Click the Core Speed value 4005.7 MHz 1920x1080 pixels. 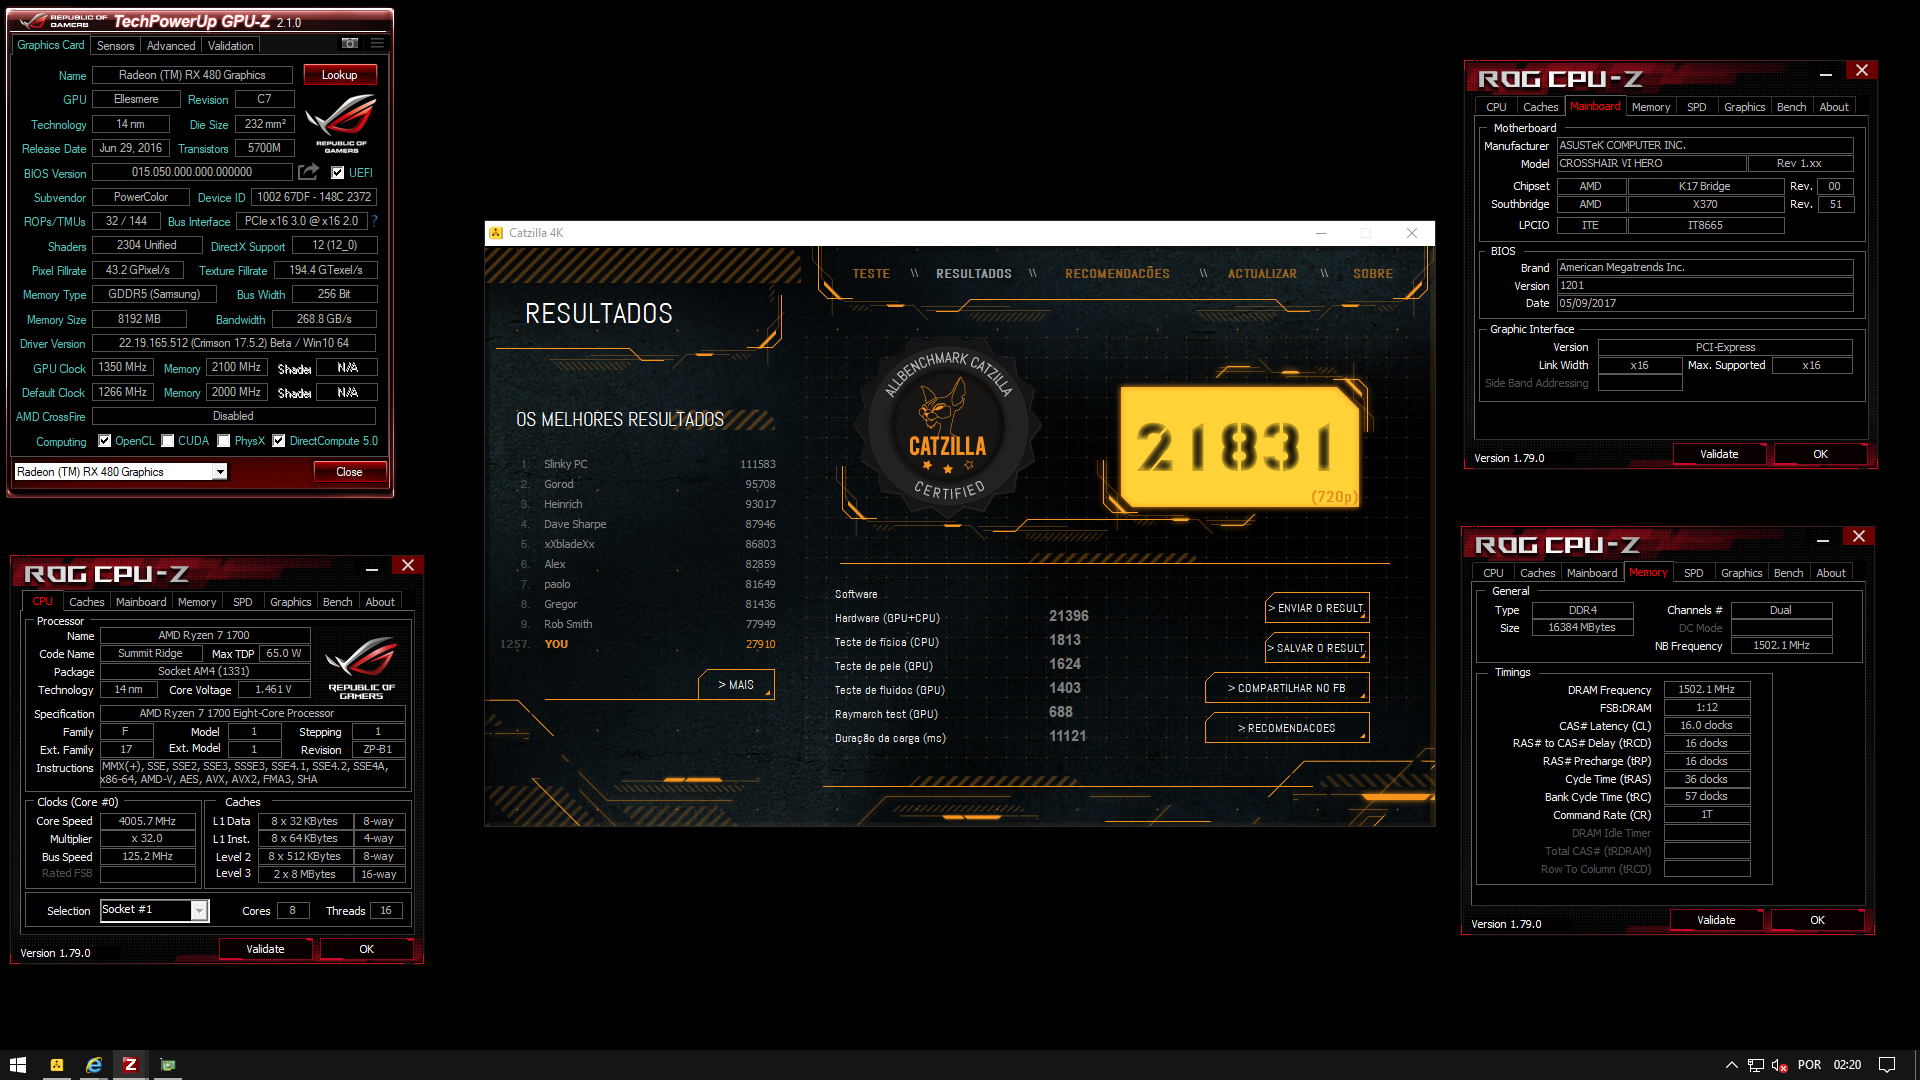pos(147,821)
